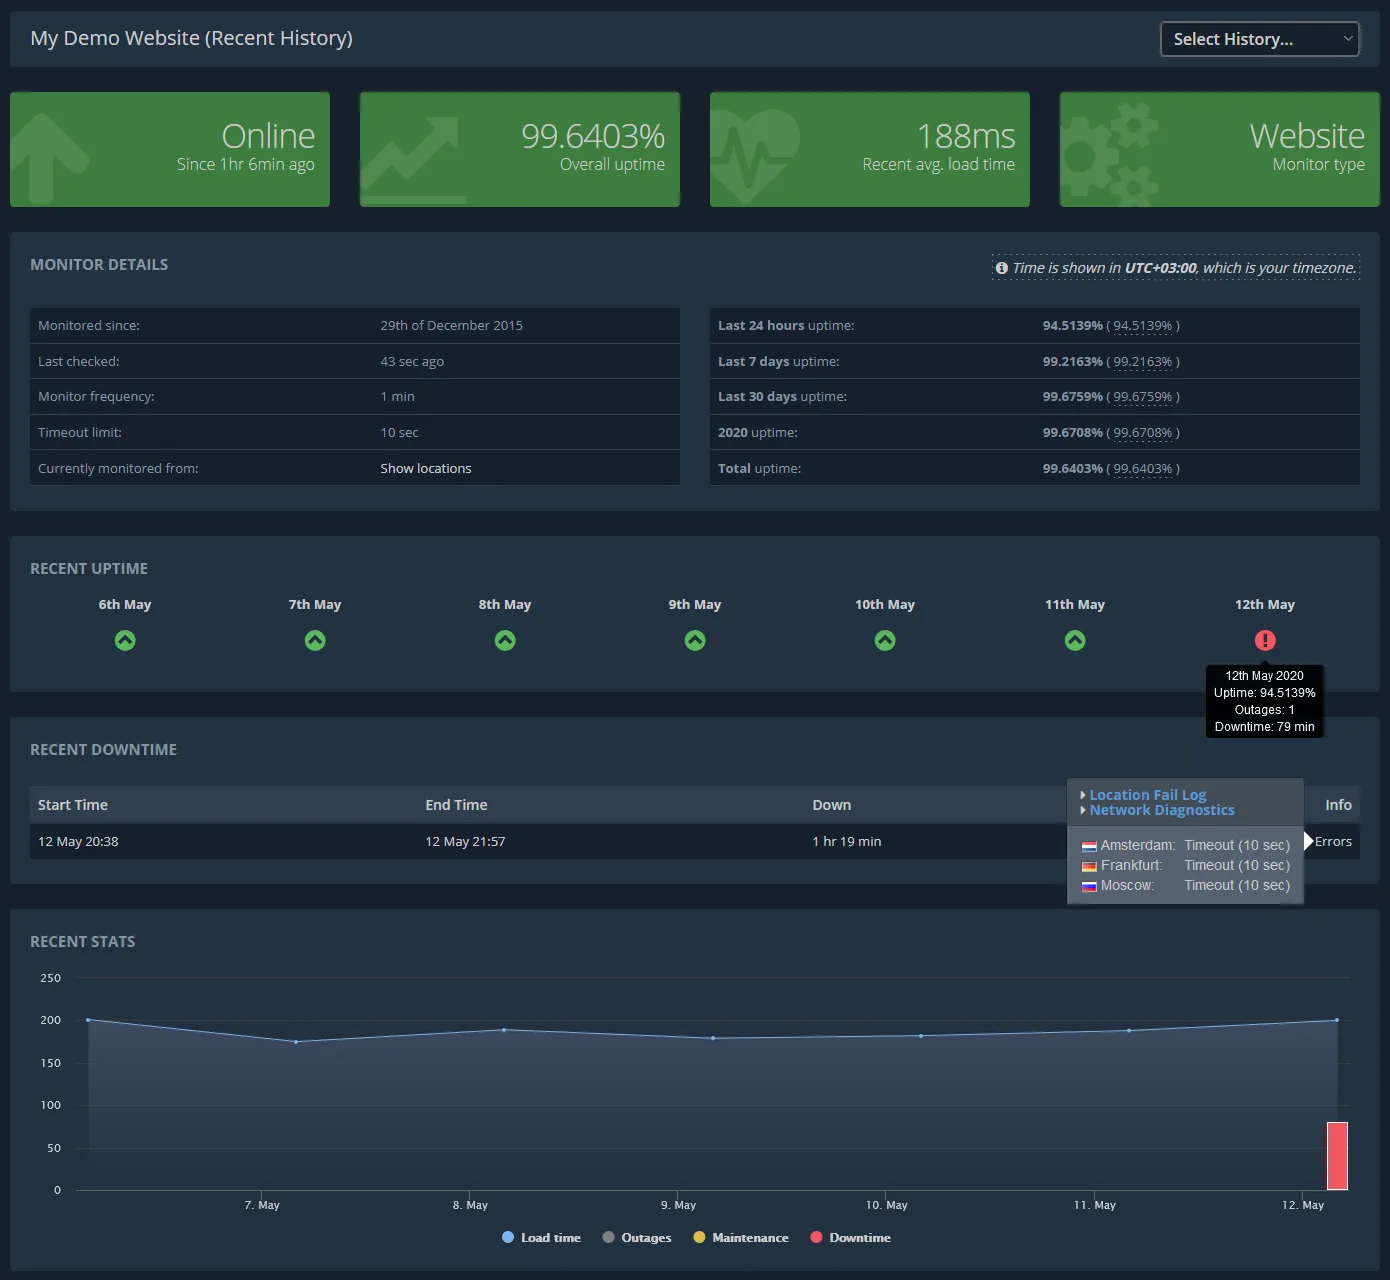Click the timezone info icon

(1001, 268)
